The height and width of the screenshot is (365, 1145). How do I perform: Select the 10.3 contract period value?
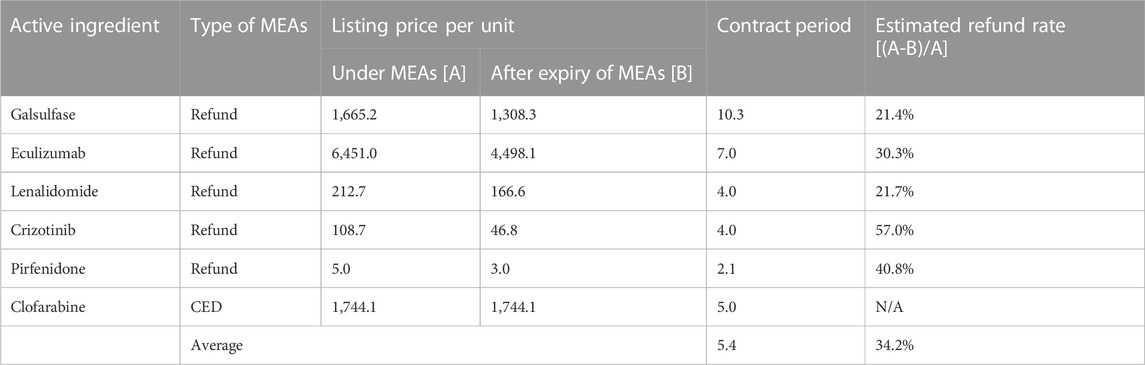point(728,116)
